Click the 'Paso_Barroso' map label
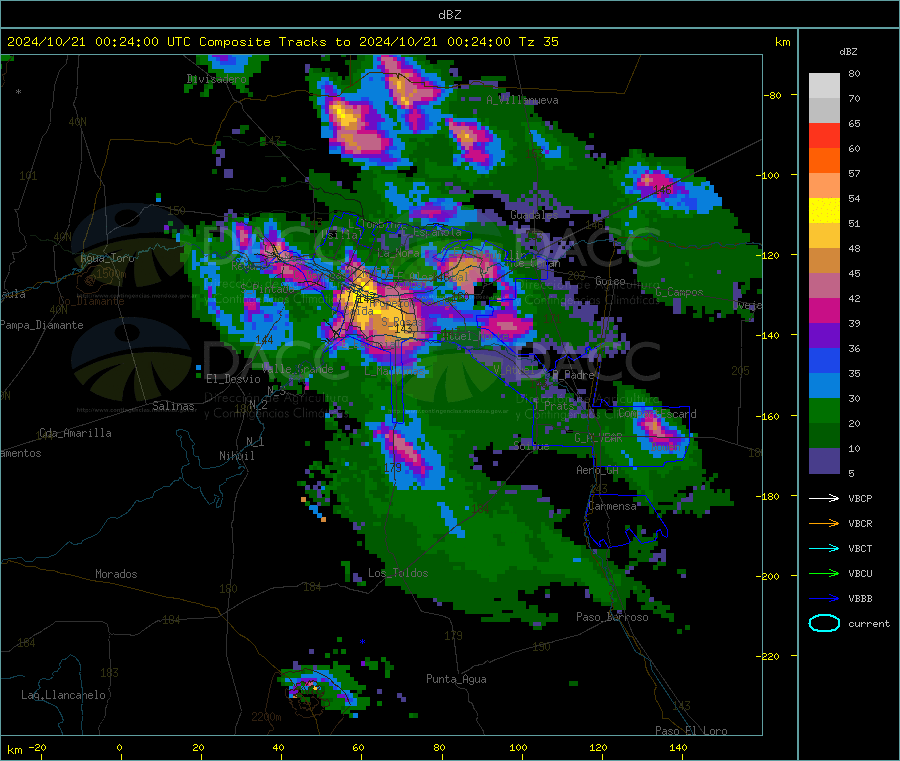 [612, 617]
